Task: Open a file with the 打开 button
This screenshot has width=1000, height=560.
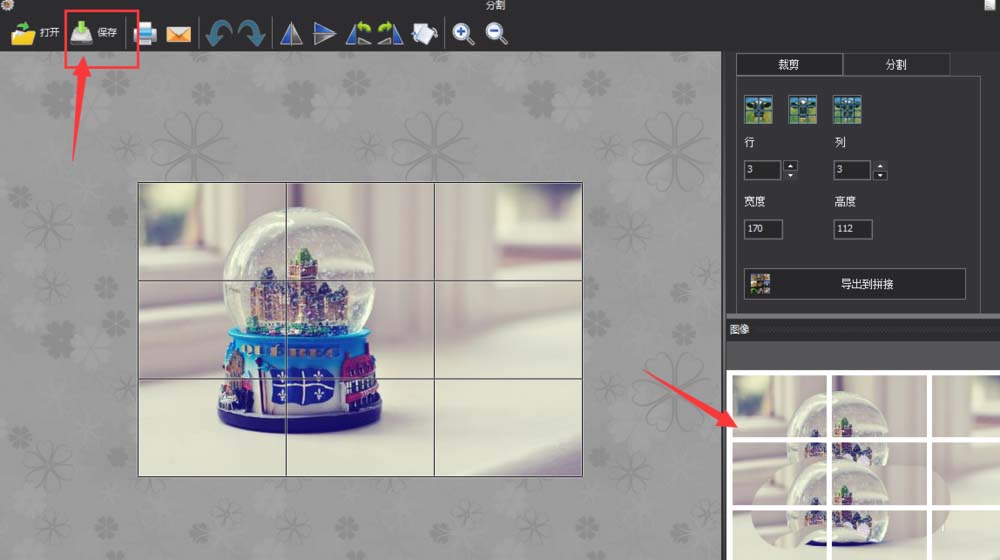Action: pos(35,33)
